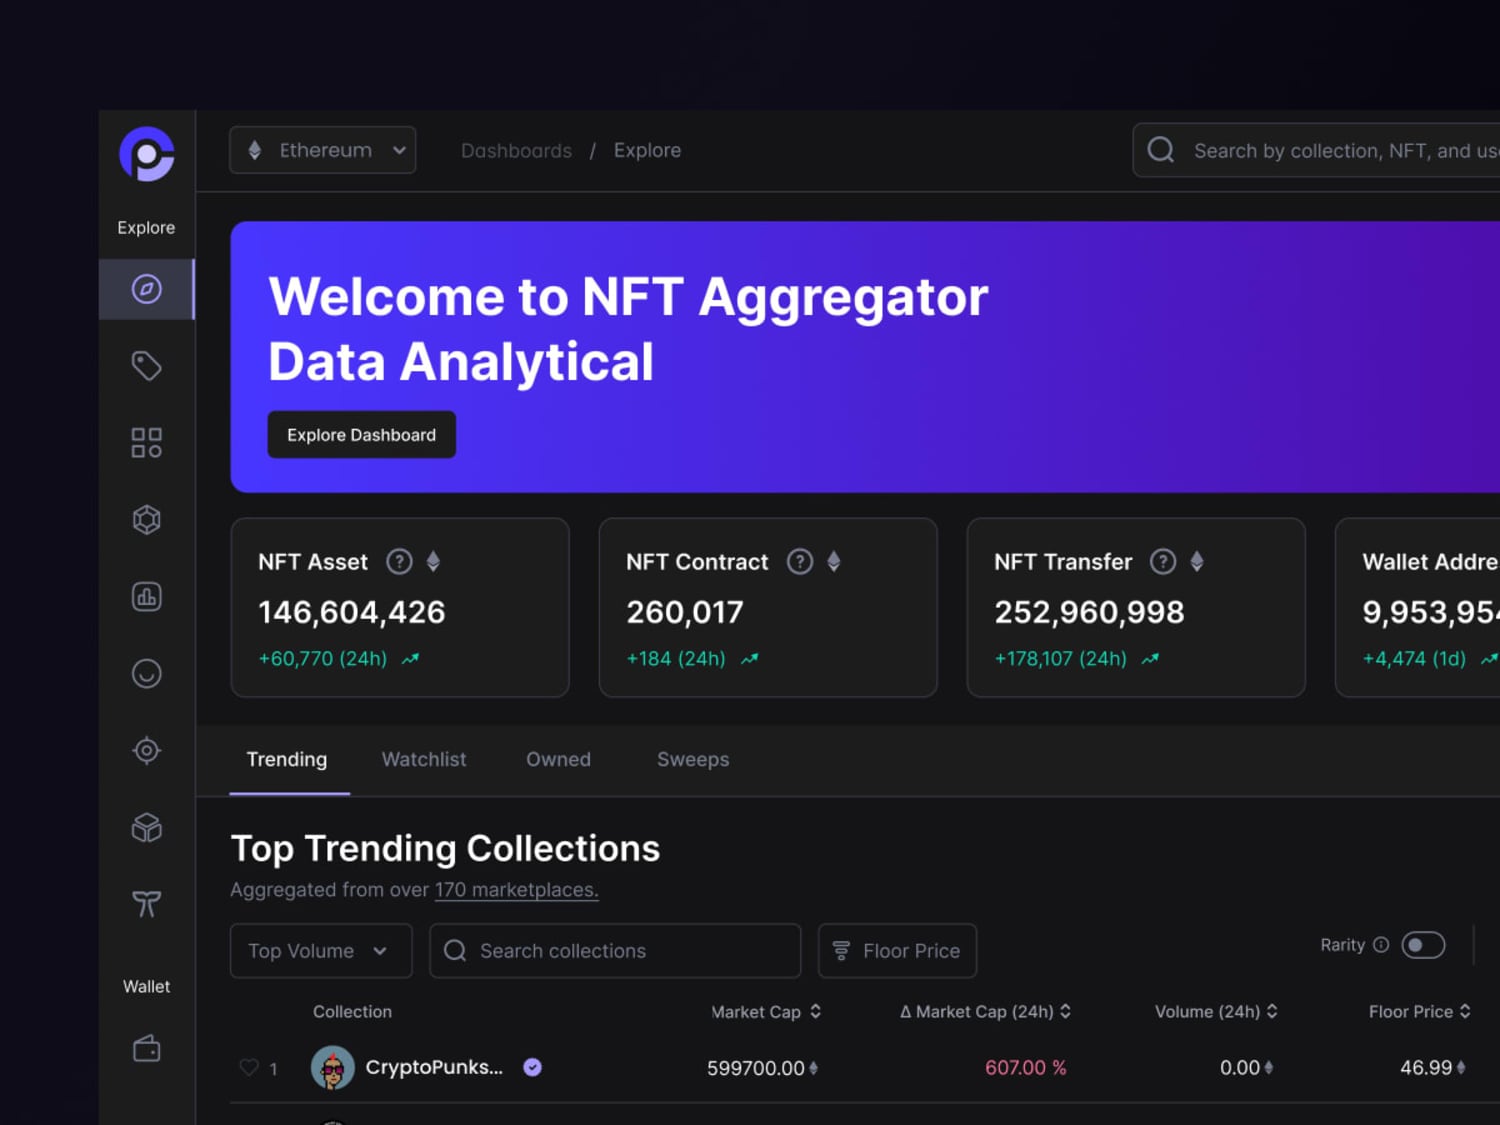
Task: Click the Search collections field
Action: (x=615, y=951)
